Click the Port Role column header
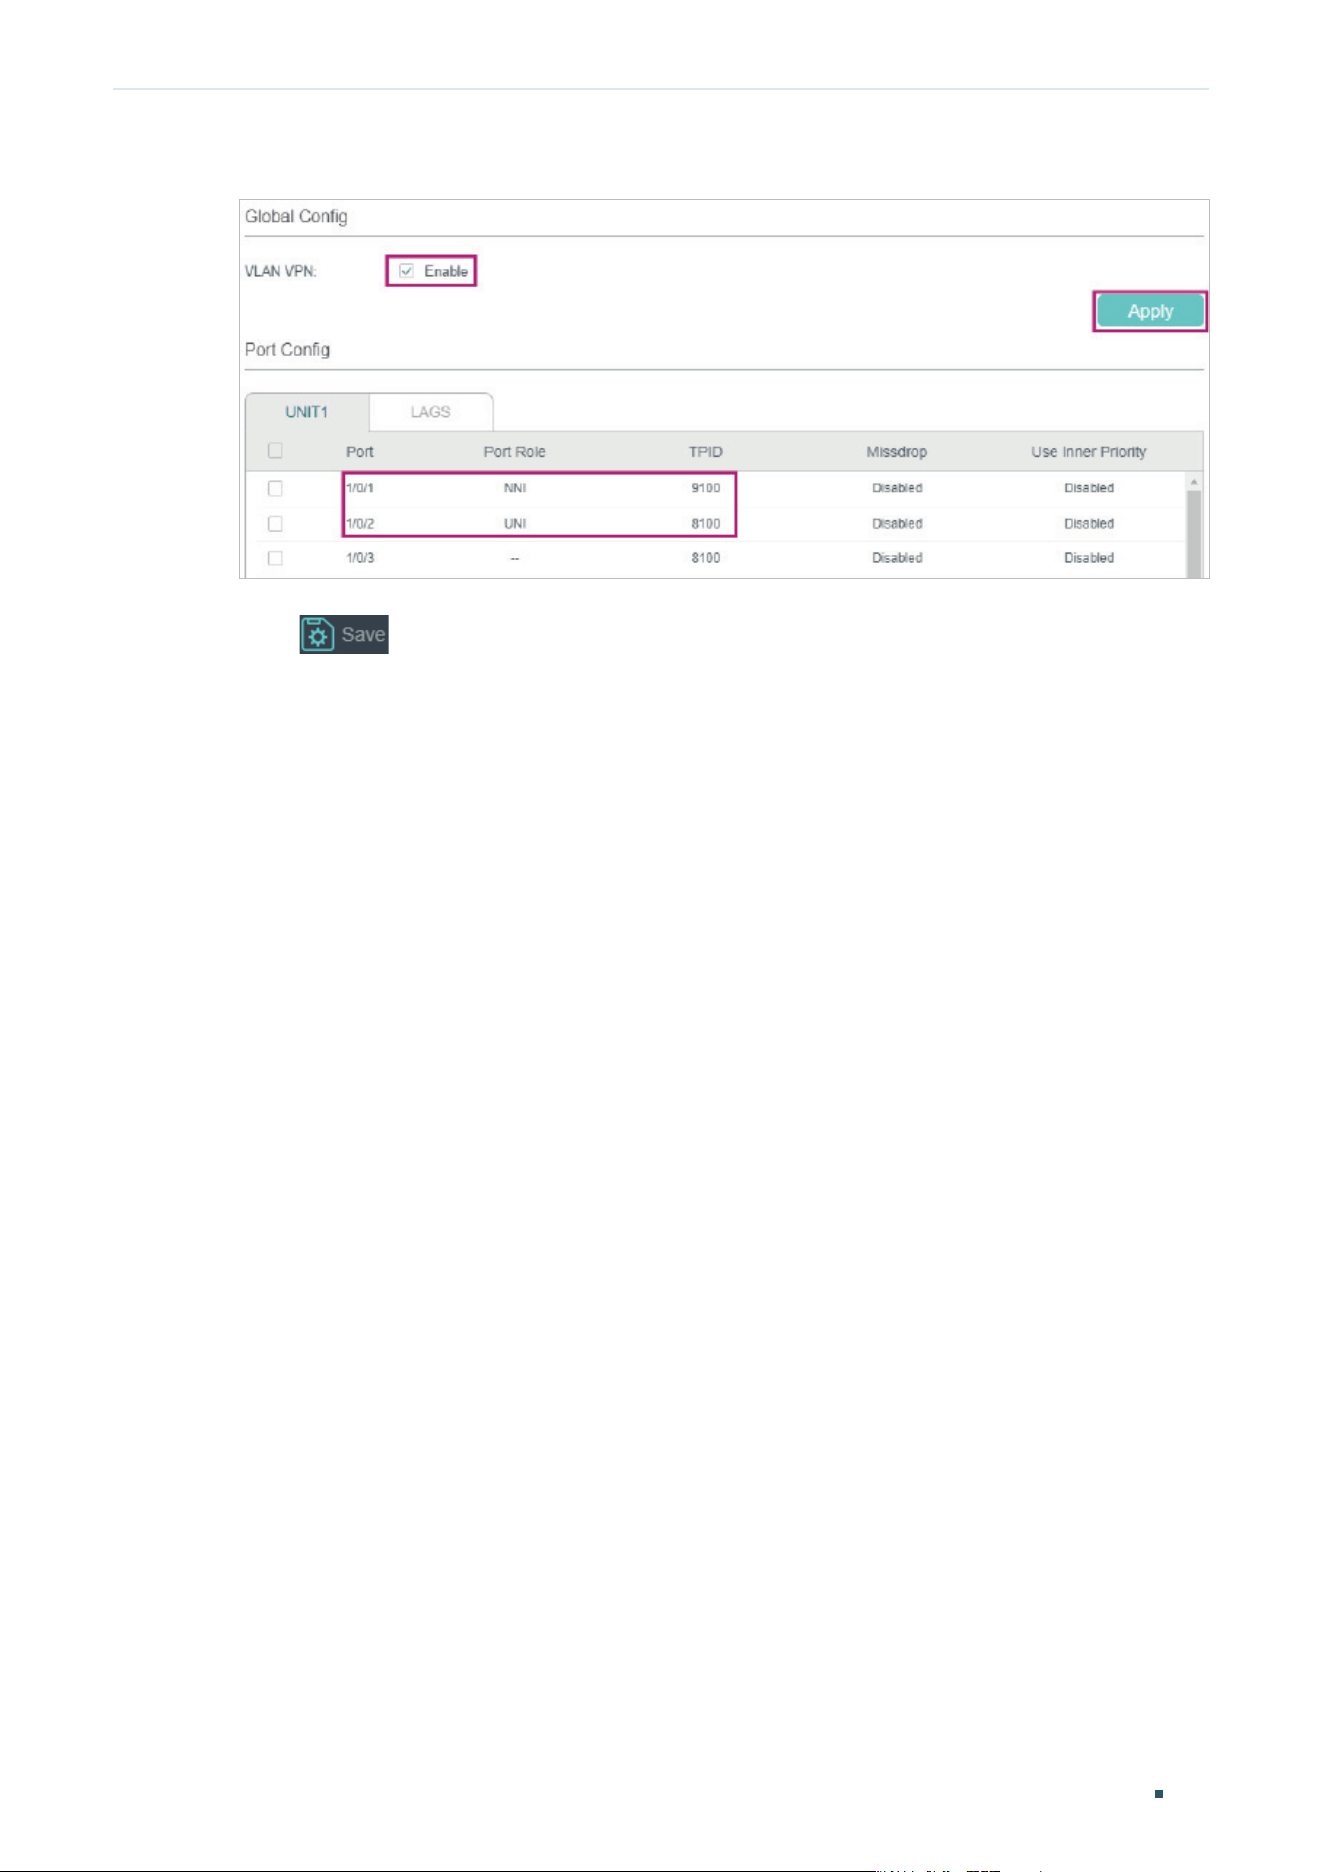This screenshot has height=1872, width=1324. click(515, 452)
